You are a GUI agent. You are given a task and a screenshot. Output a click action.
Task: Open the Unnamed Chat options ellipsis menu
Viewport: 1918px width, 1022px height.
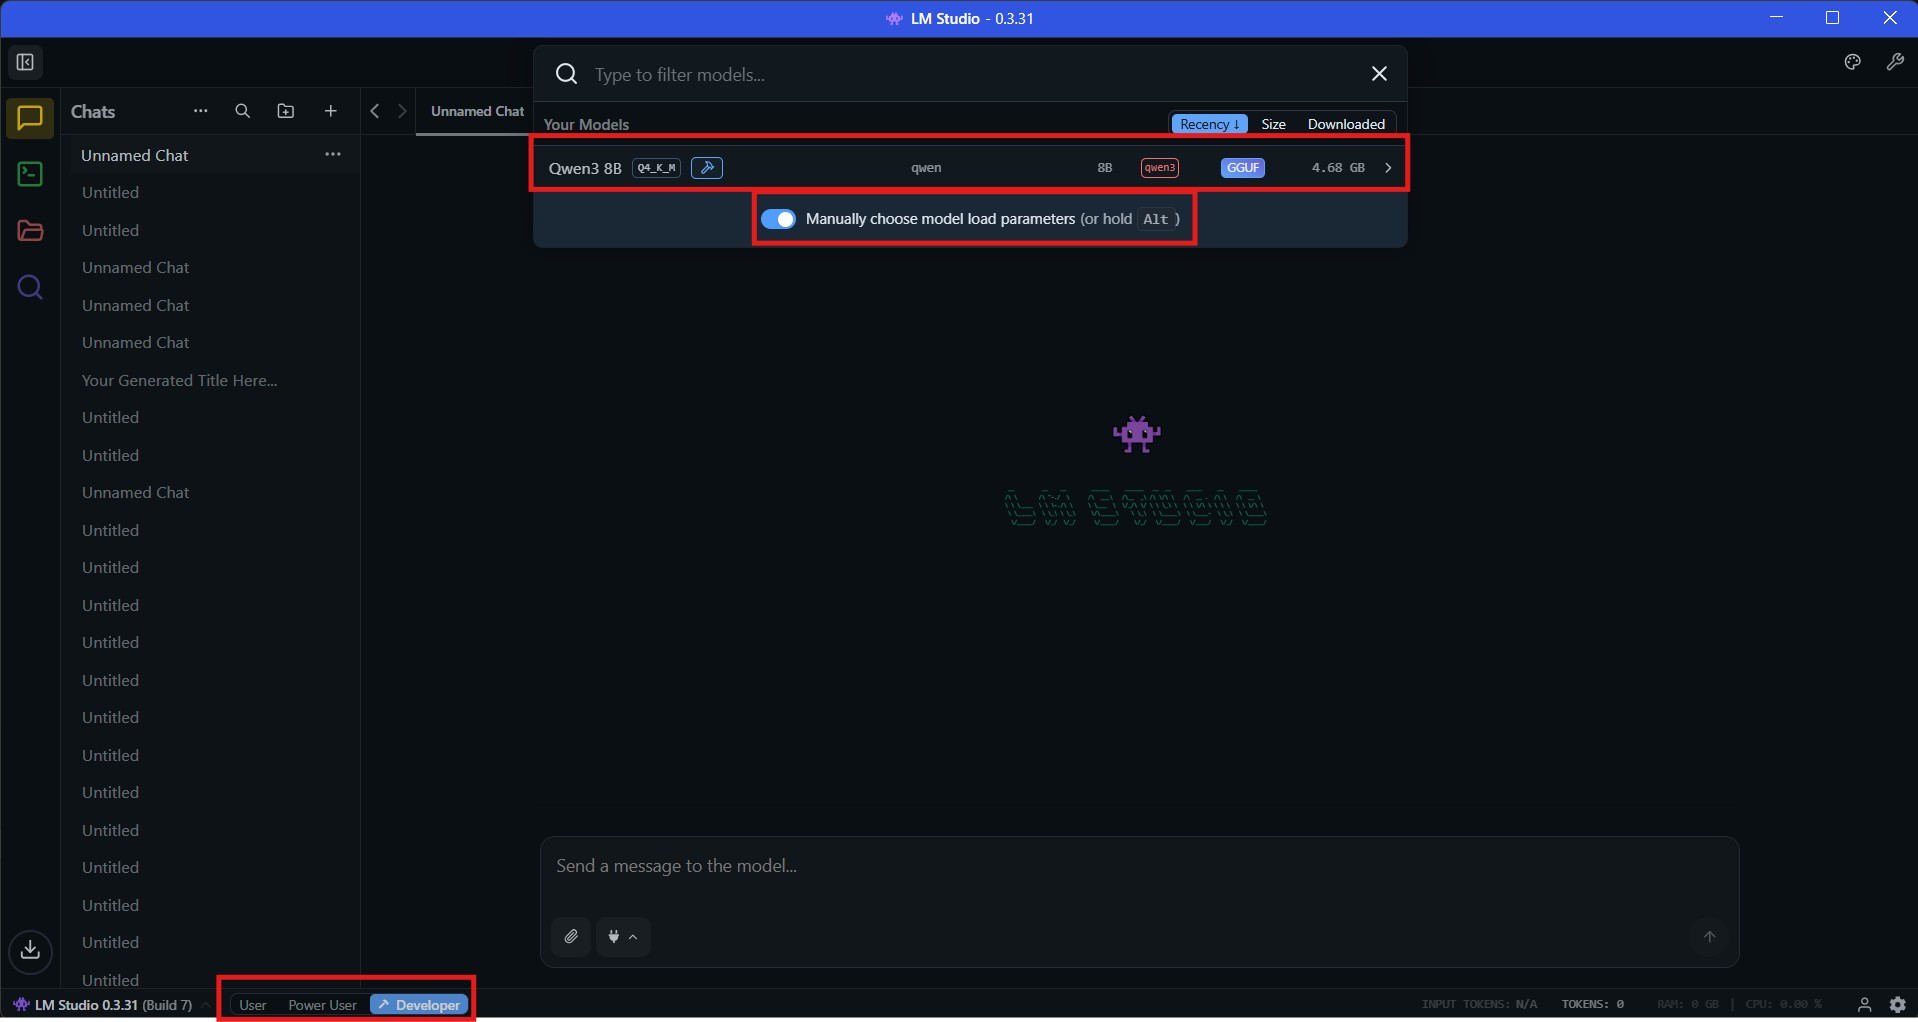point(334,154)
